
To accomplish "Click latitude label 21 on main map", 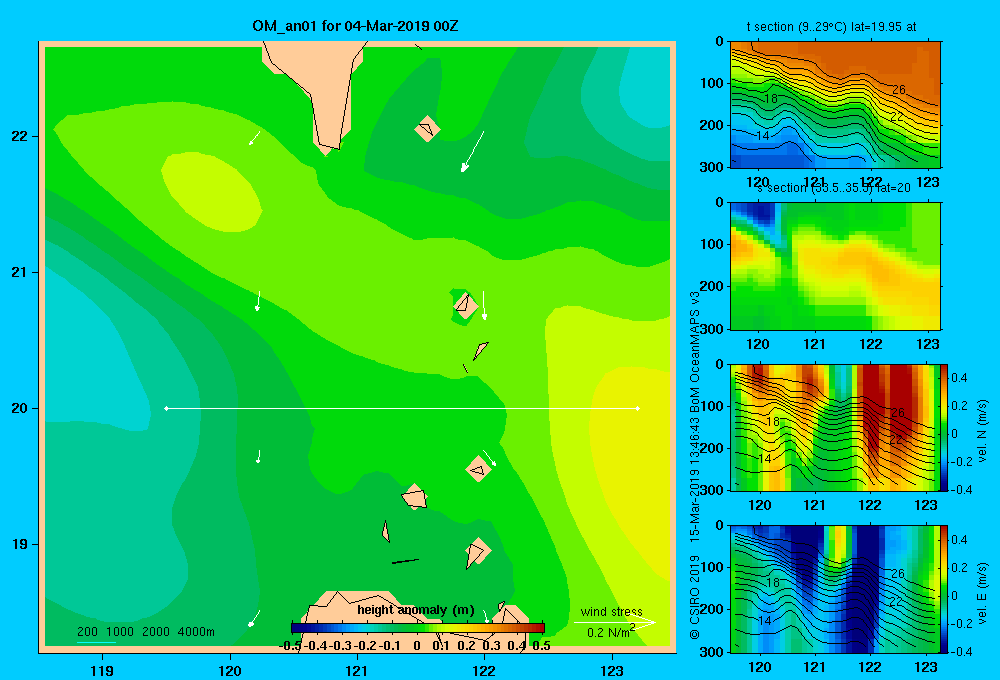I will 19,272.
